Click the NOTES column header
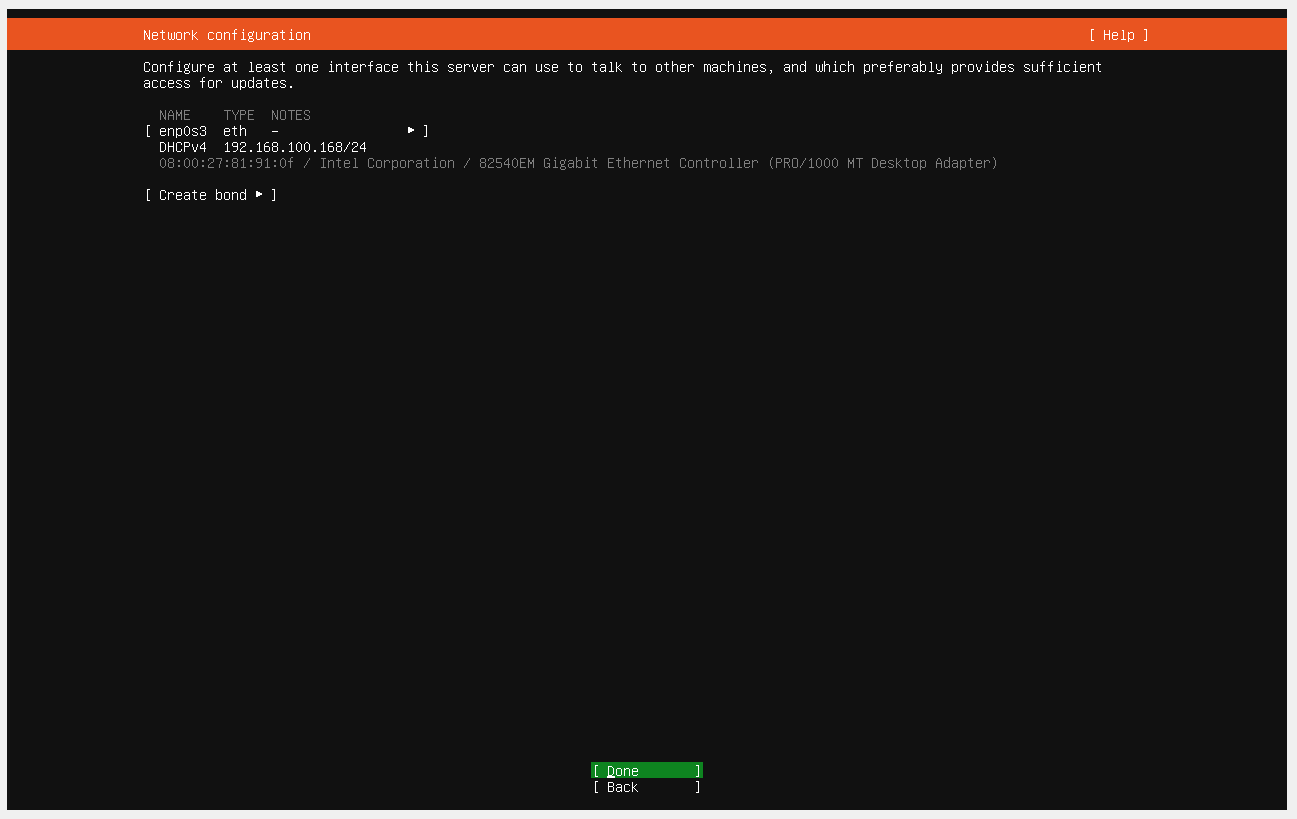The image size is (1297, 819). point(291,115)
